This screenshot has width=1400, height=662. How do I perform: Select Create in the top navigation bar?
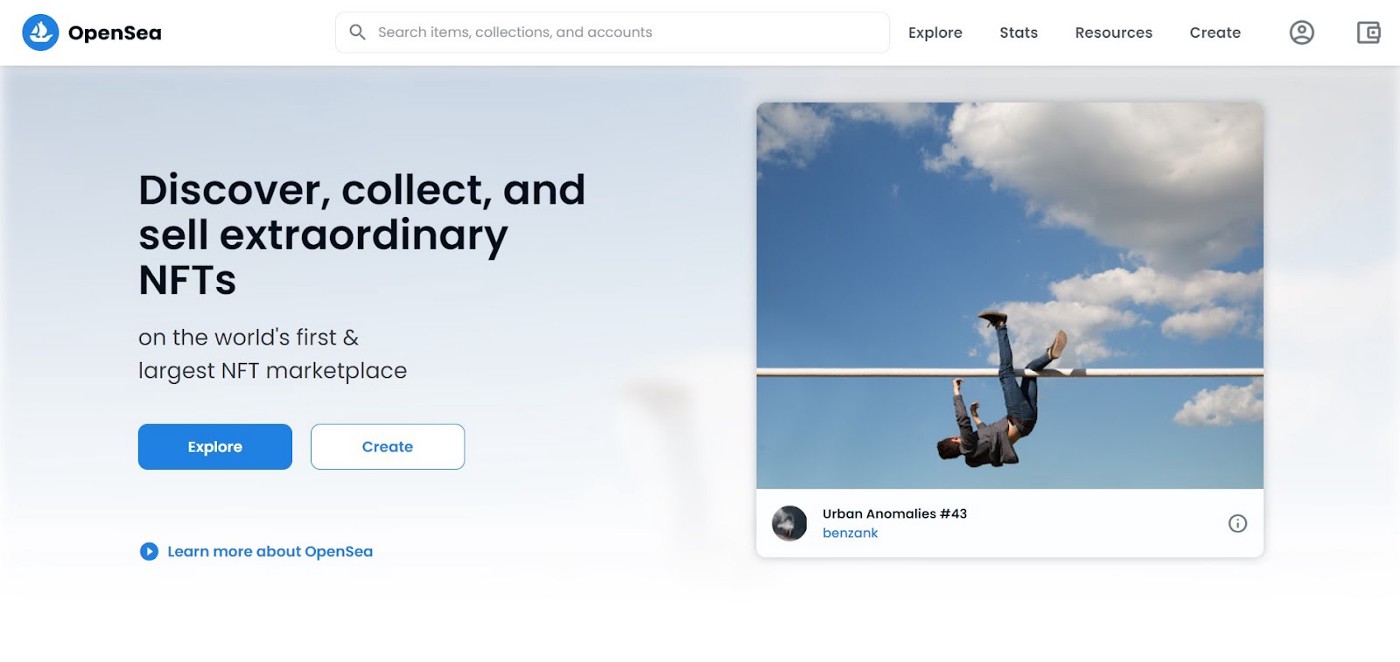1215,33
